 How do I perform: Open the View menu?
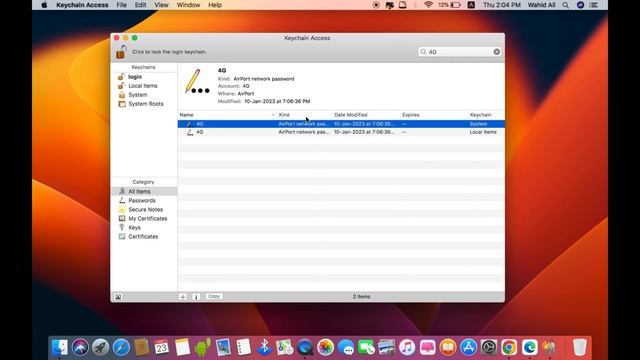(x=161, y=5)
